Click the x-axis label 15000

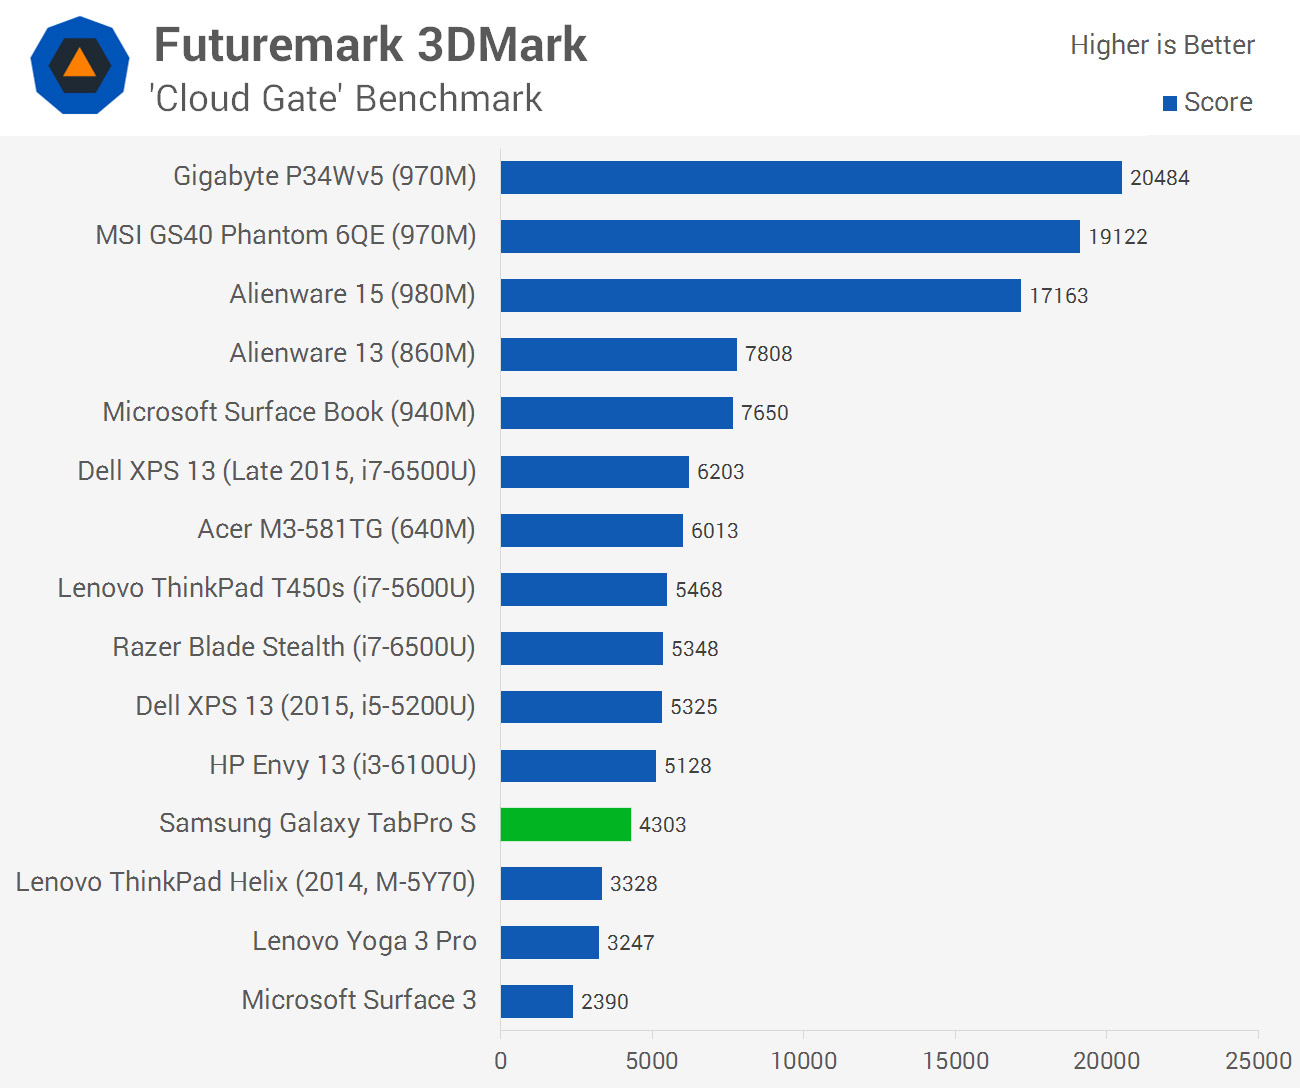point(955,1061)
